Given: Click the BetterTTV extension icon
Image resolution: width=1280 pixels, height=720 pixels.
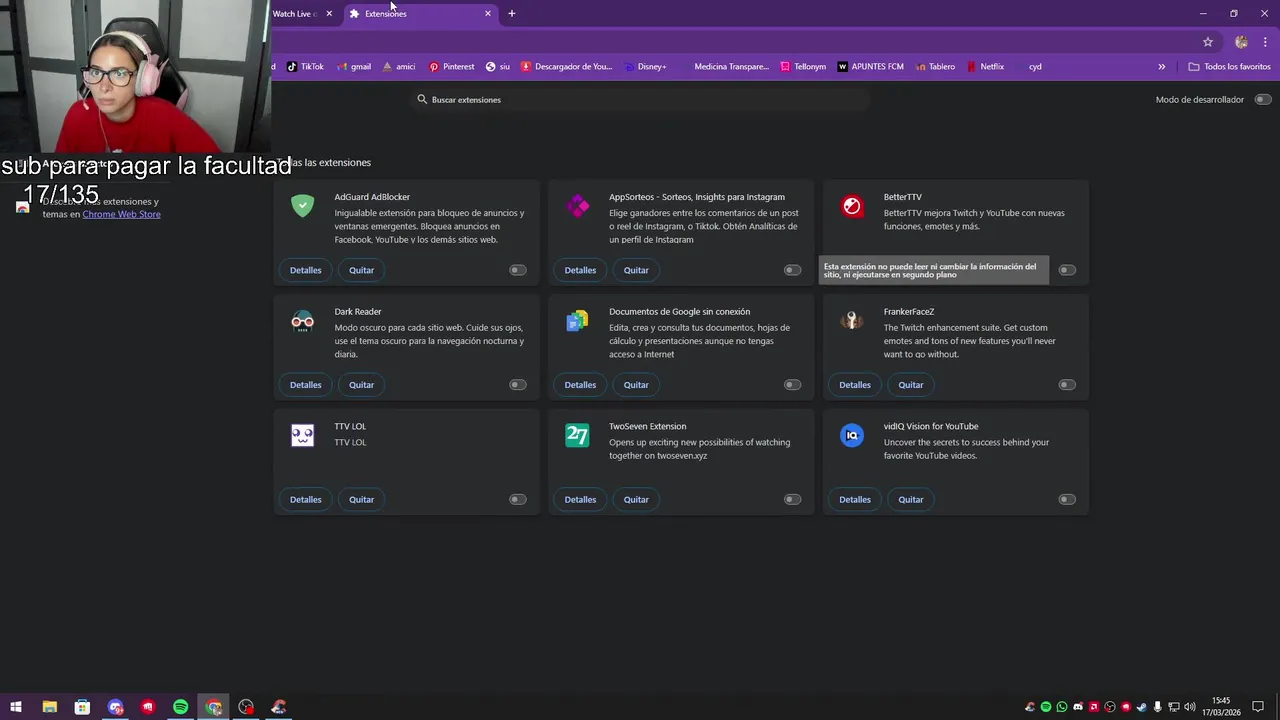Looking at the screenshot, I should point(852,206).
